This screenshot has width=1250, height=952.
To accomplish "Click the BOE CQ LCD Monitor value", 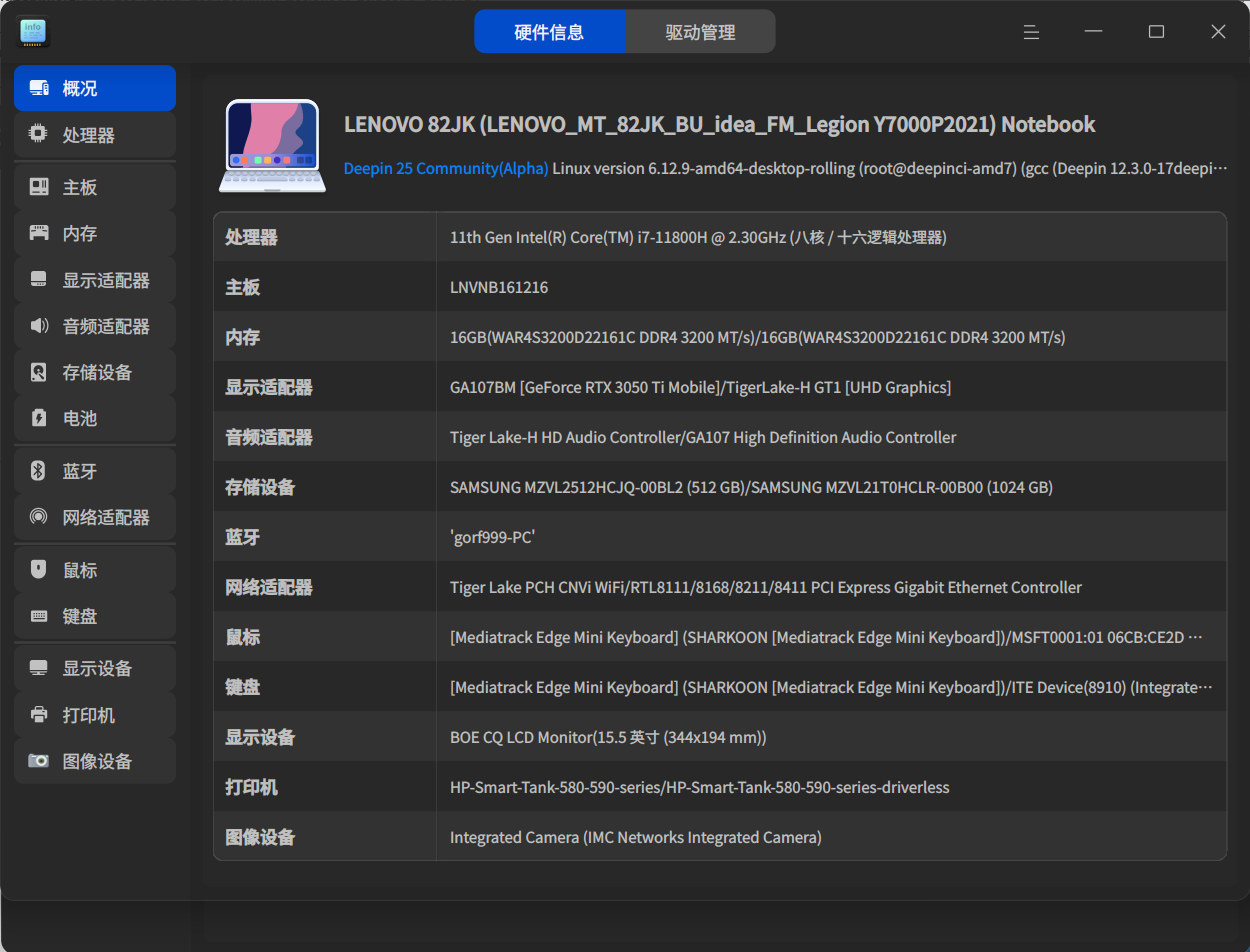I will tap(608, 737).
